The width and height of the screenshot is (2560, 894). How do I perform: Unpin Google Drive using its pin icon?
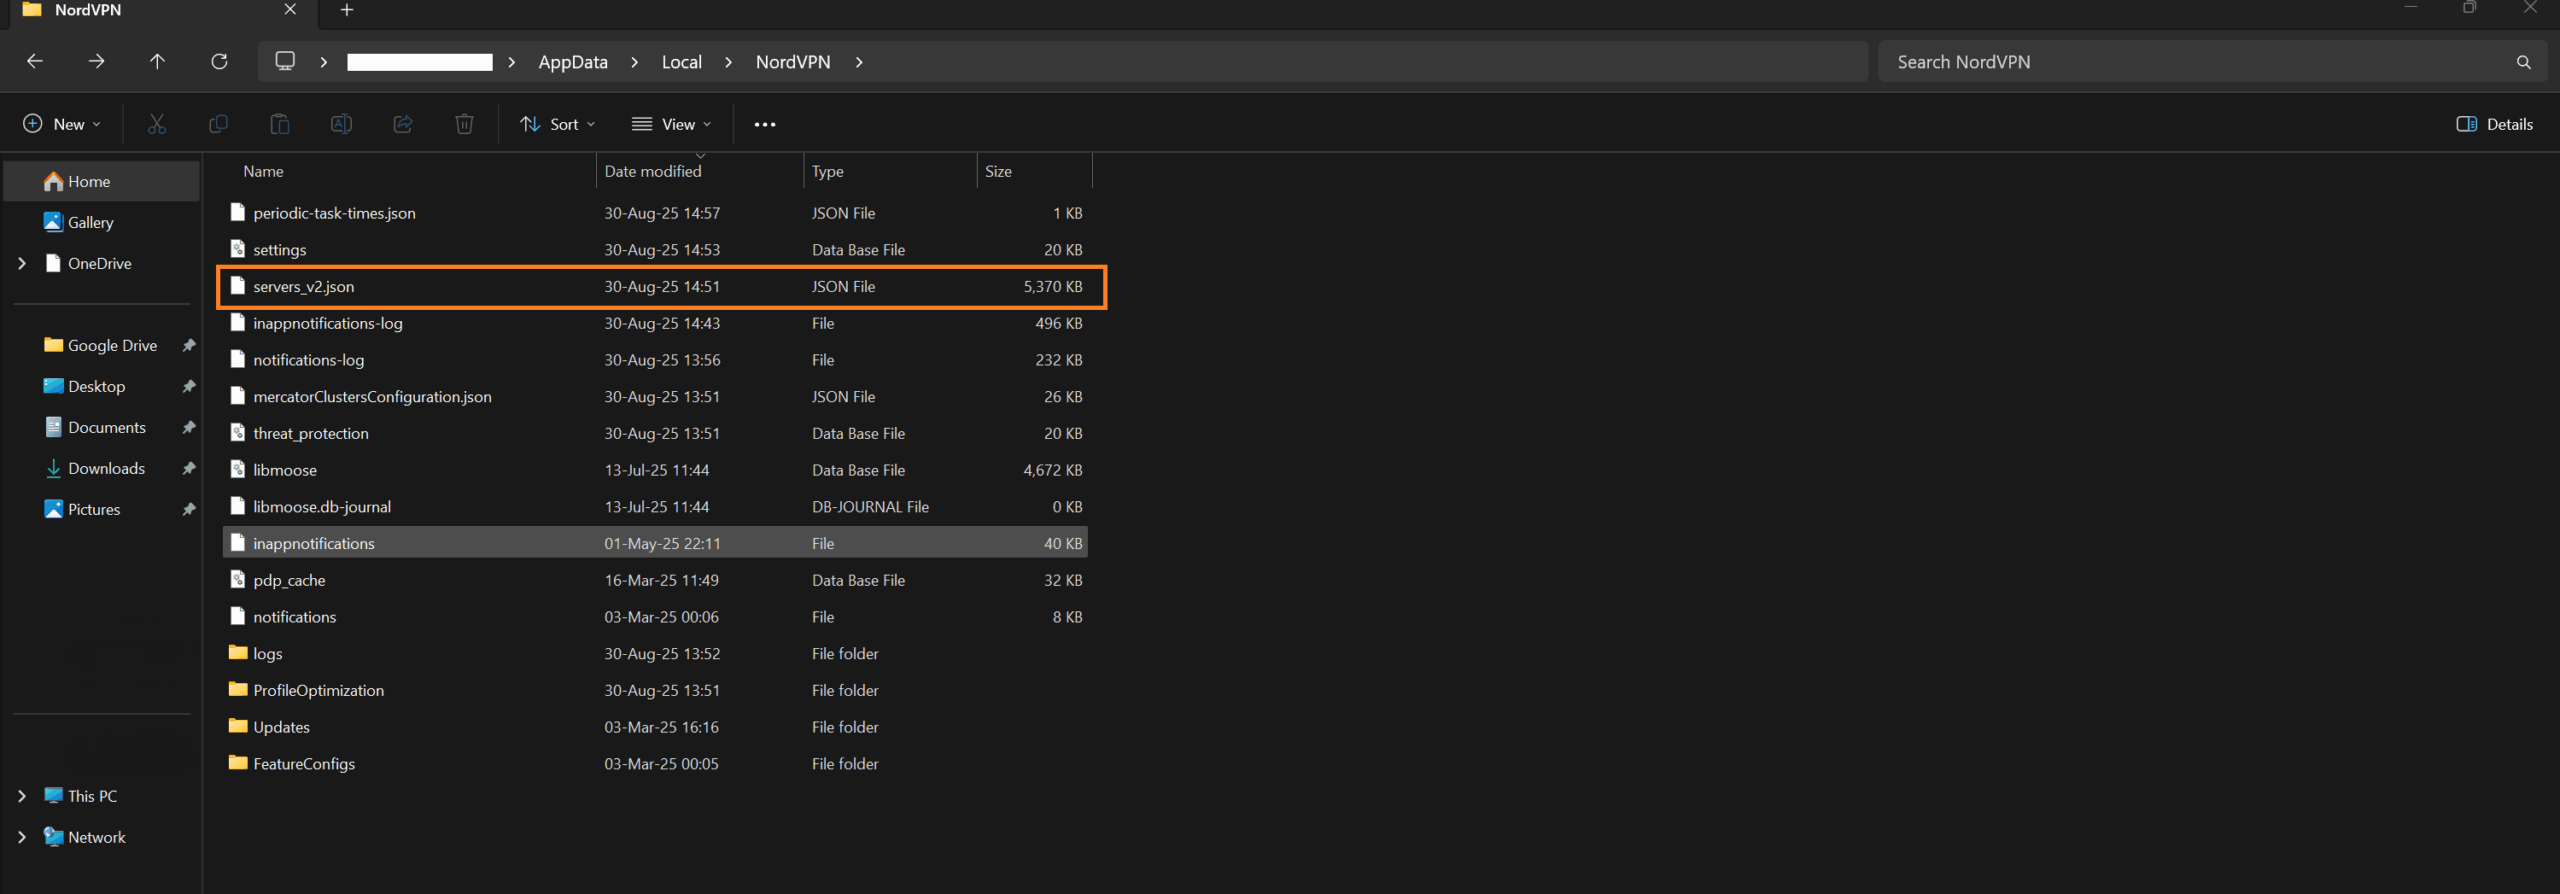point(188,345)
